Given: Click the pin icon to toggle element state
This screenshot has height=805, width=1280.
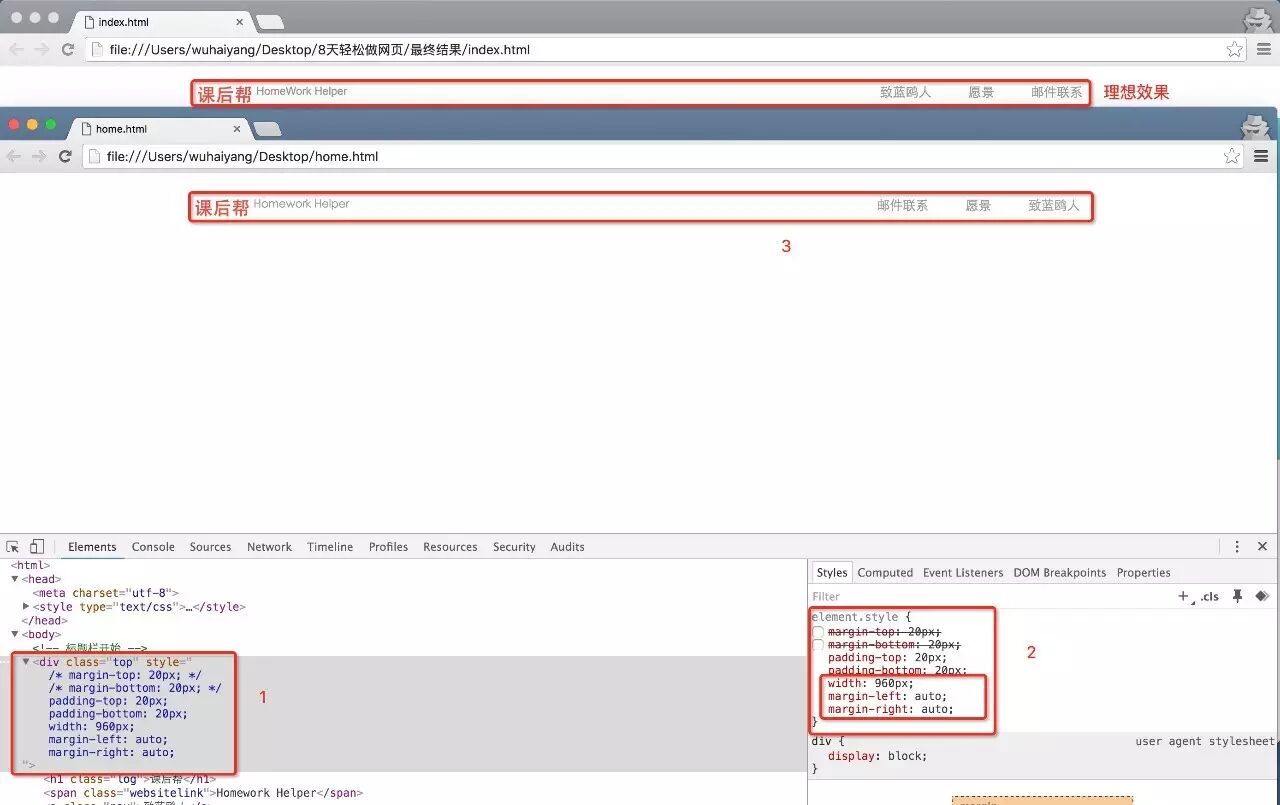Looking at the screenshot, I should pos(1237,596).
